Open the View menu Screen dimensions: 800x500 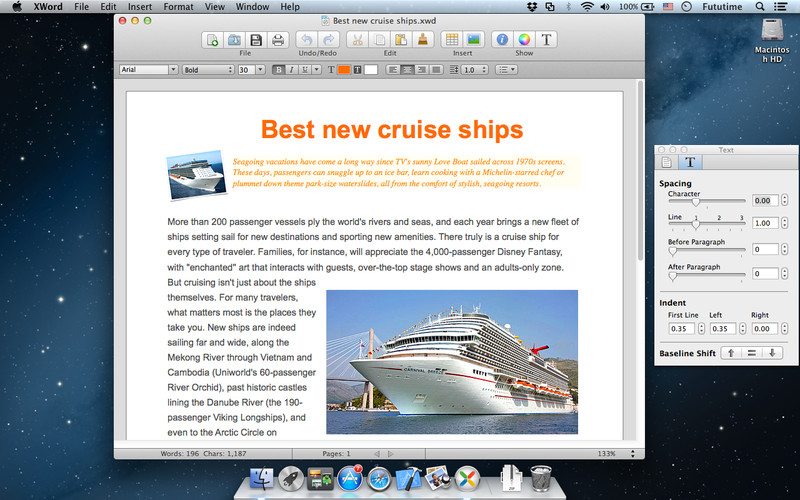pyautogui.click(x=215, y=7)
